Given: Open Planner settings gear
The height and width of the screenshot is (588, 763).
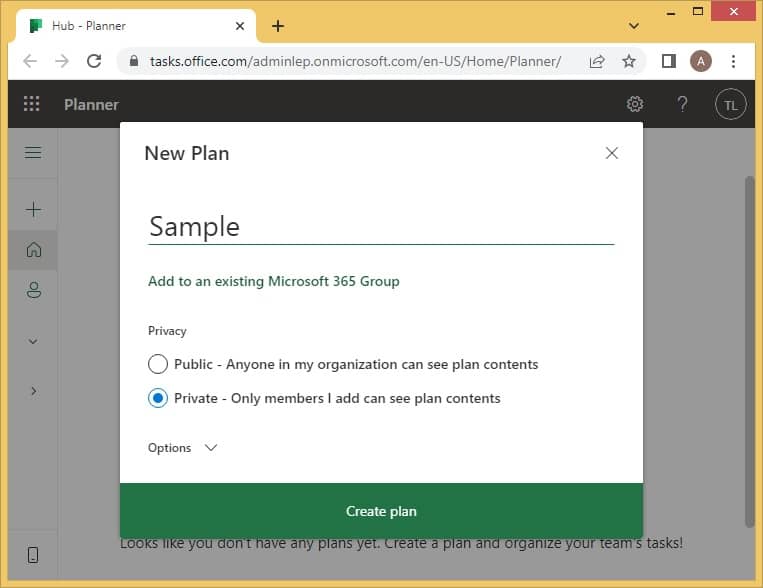Looking at the screenshot, I should coord(635,104).
